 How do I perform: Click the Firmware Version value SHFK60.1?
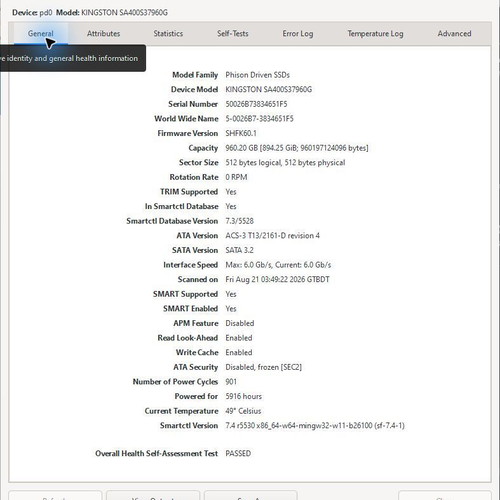pos(241,133)
